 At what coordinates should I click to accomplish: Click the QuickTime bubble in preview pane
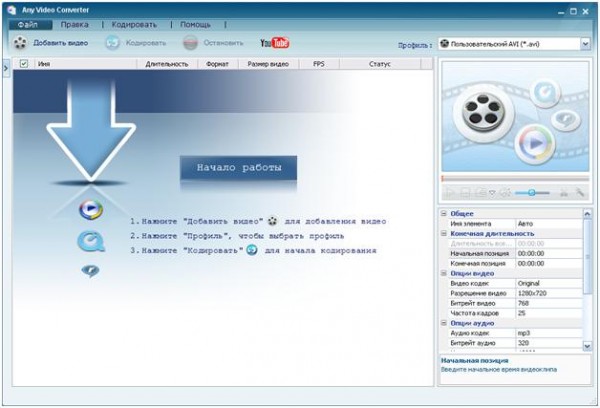545,92
